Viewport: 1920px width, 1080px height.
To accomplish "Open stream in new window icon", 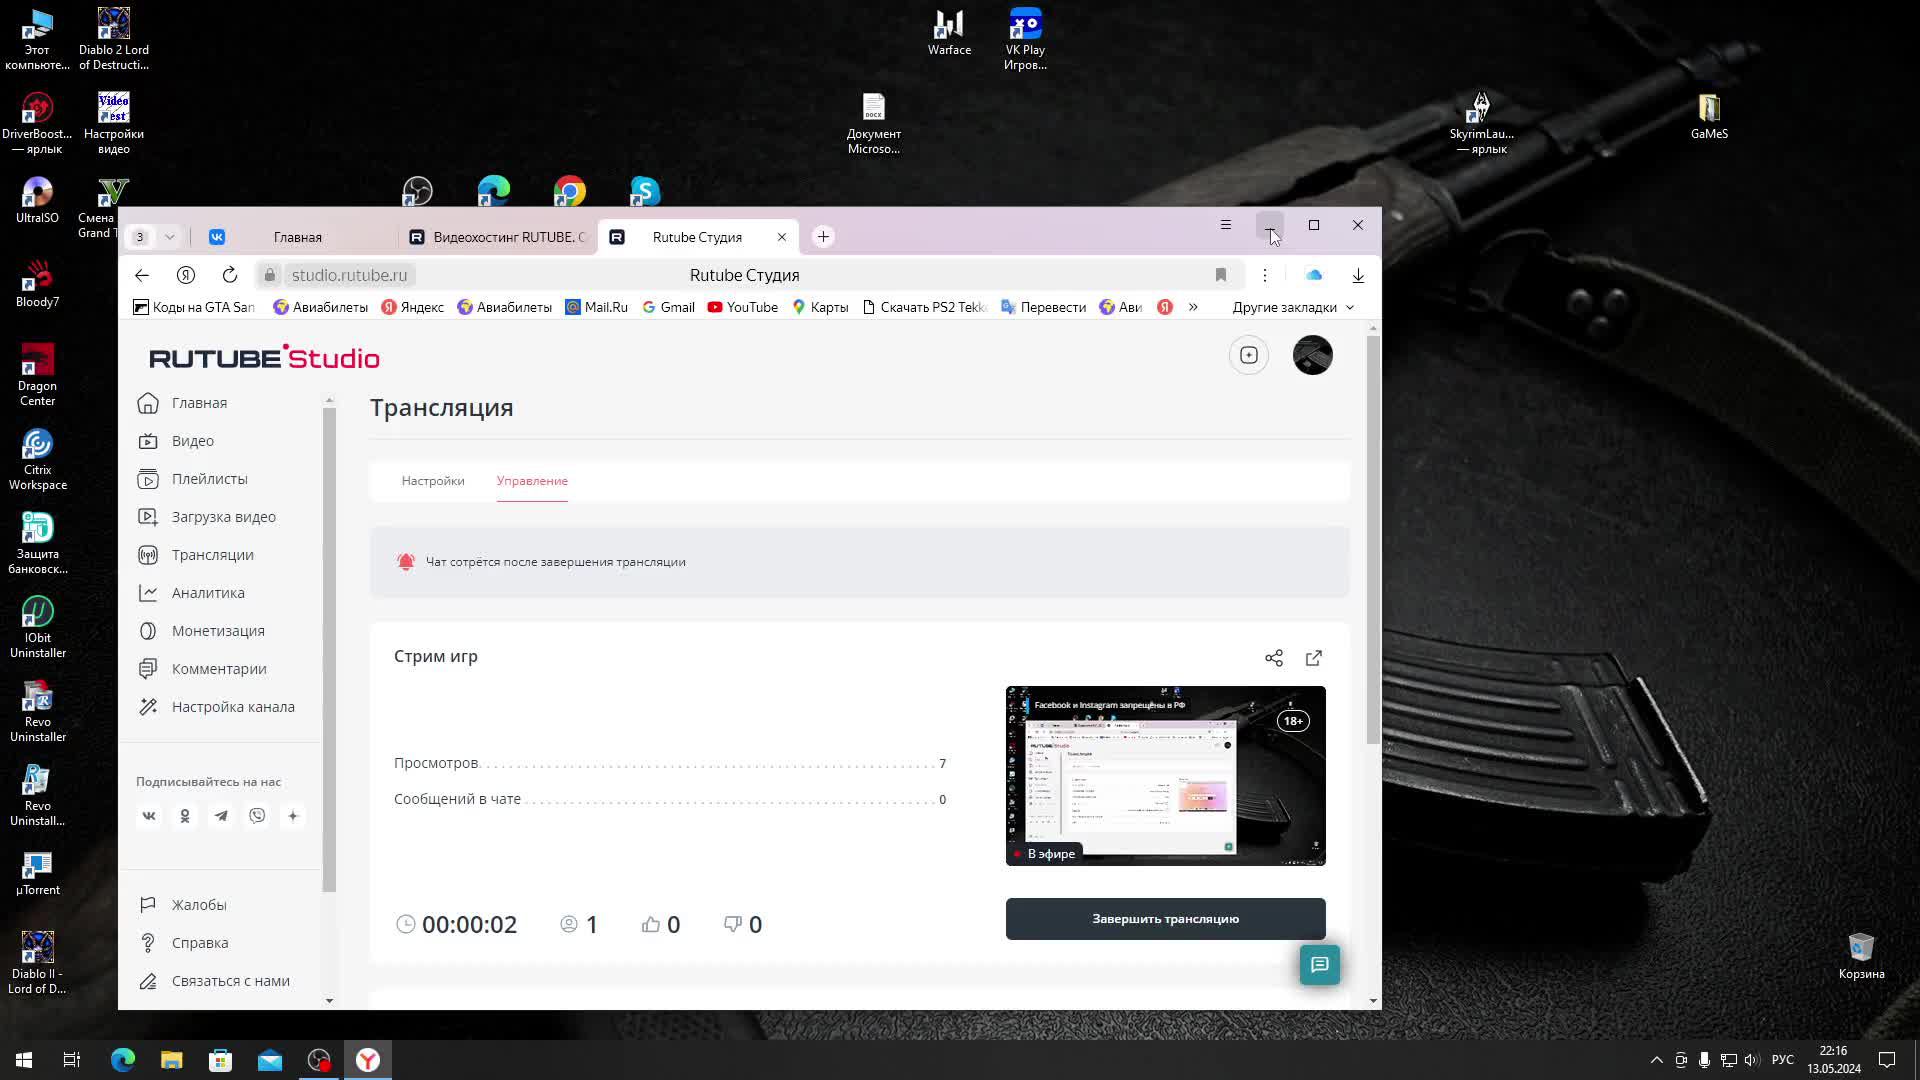I will pos(1314,658).
